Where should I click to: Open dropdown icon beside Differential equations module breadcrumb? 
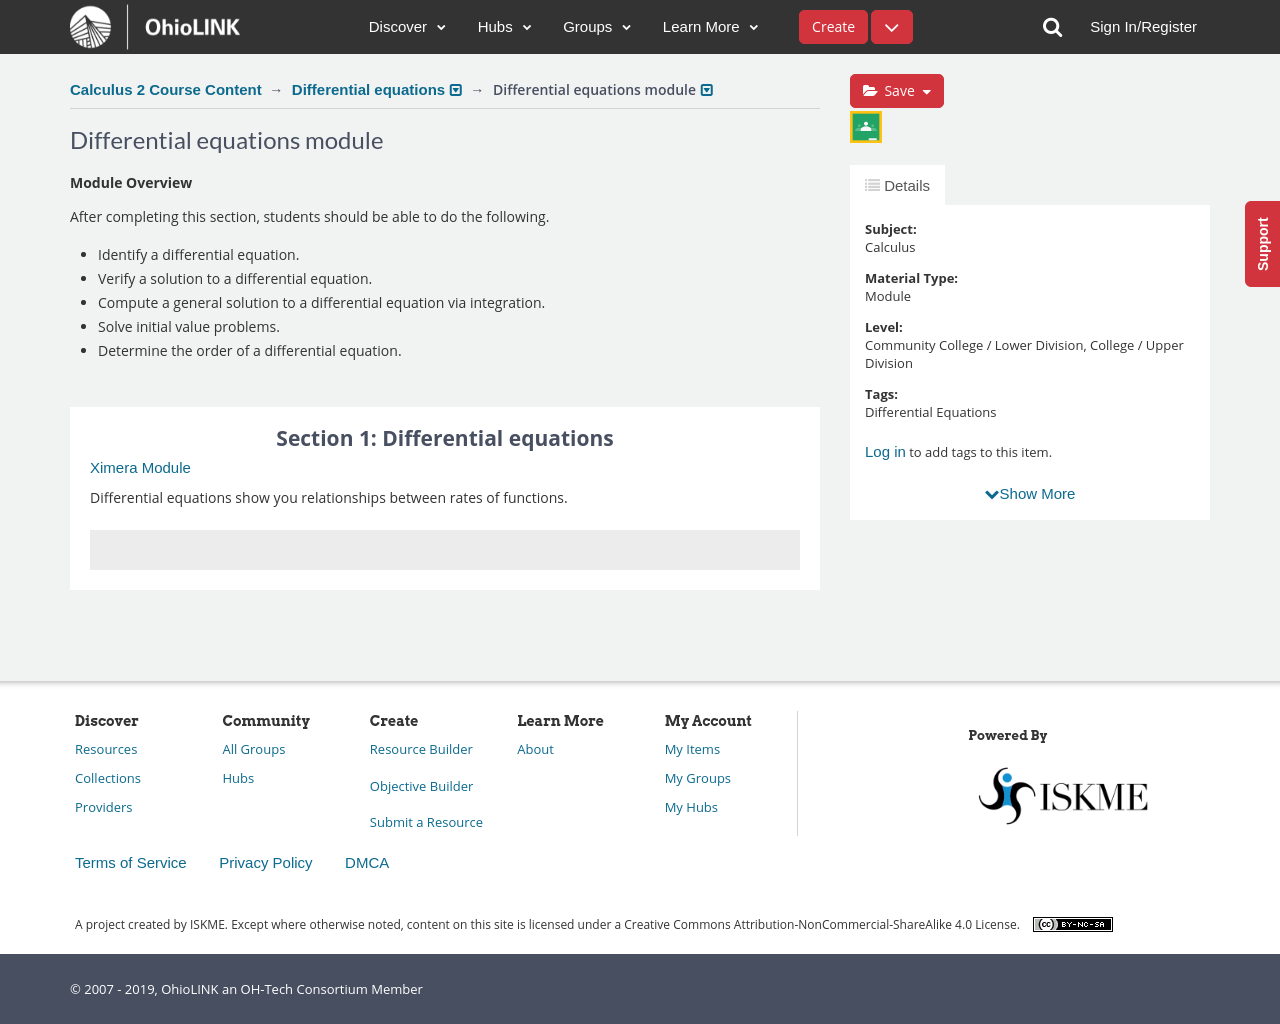[707, 90]
